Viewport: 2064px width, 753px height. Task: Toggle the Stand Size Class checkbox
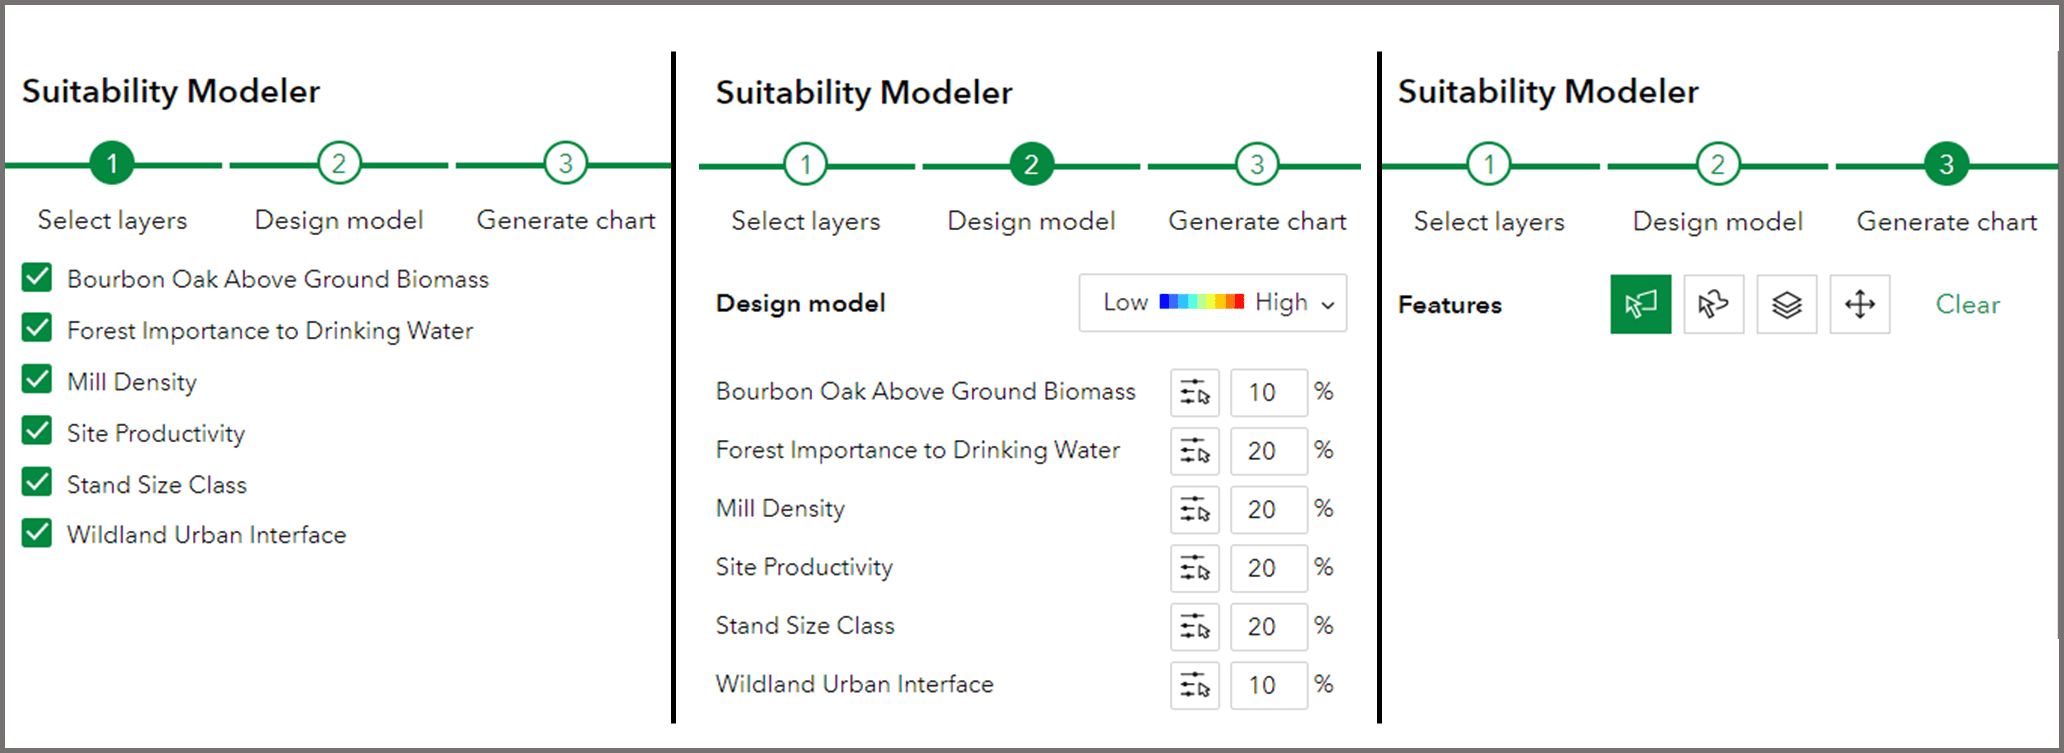point(37,482)
